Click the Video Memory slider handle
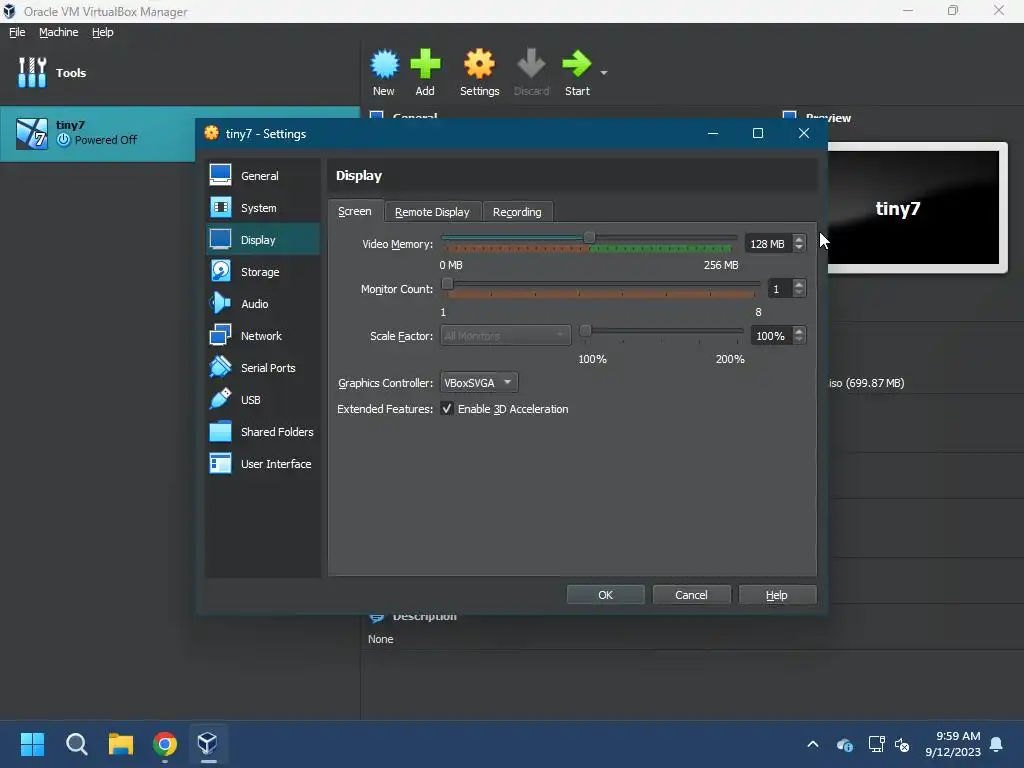This screenshot has width=1024, height=768. (589, 238)
